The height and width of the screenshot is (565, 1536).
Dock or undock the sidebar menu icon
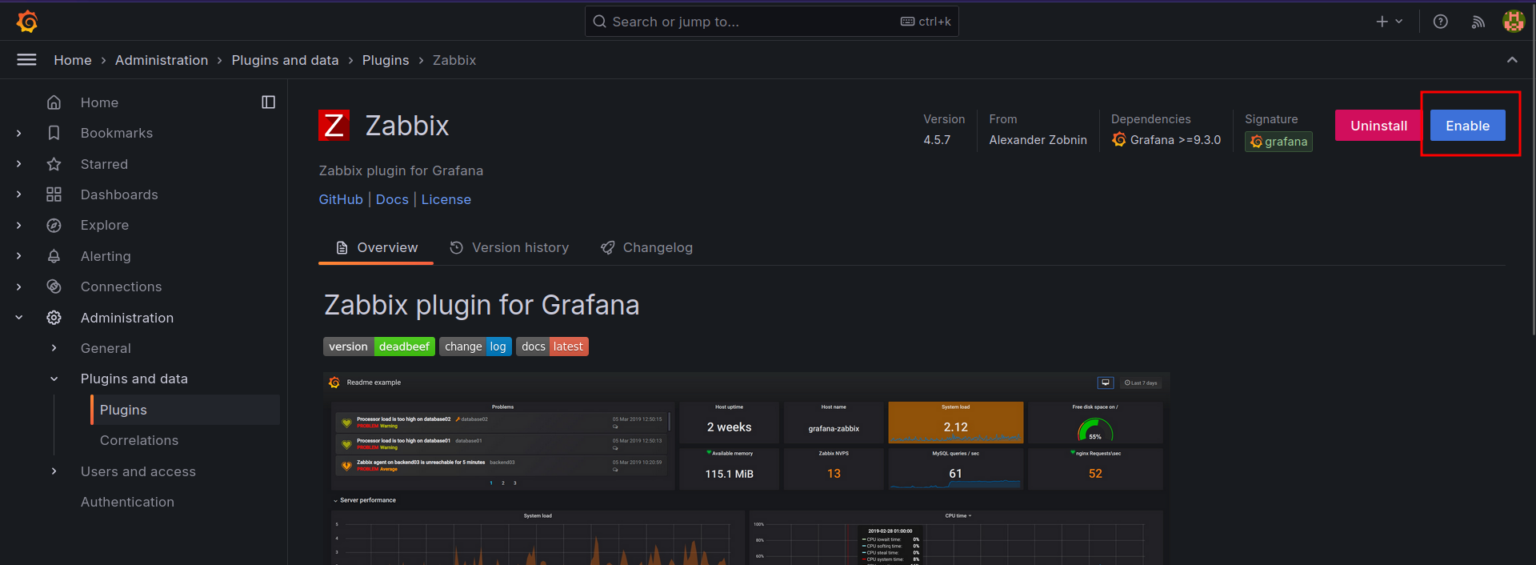click(268, 102)
